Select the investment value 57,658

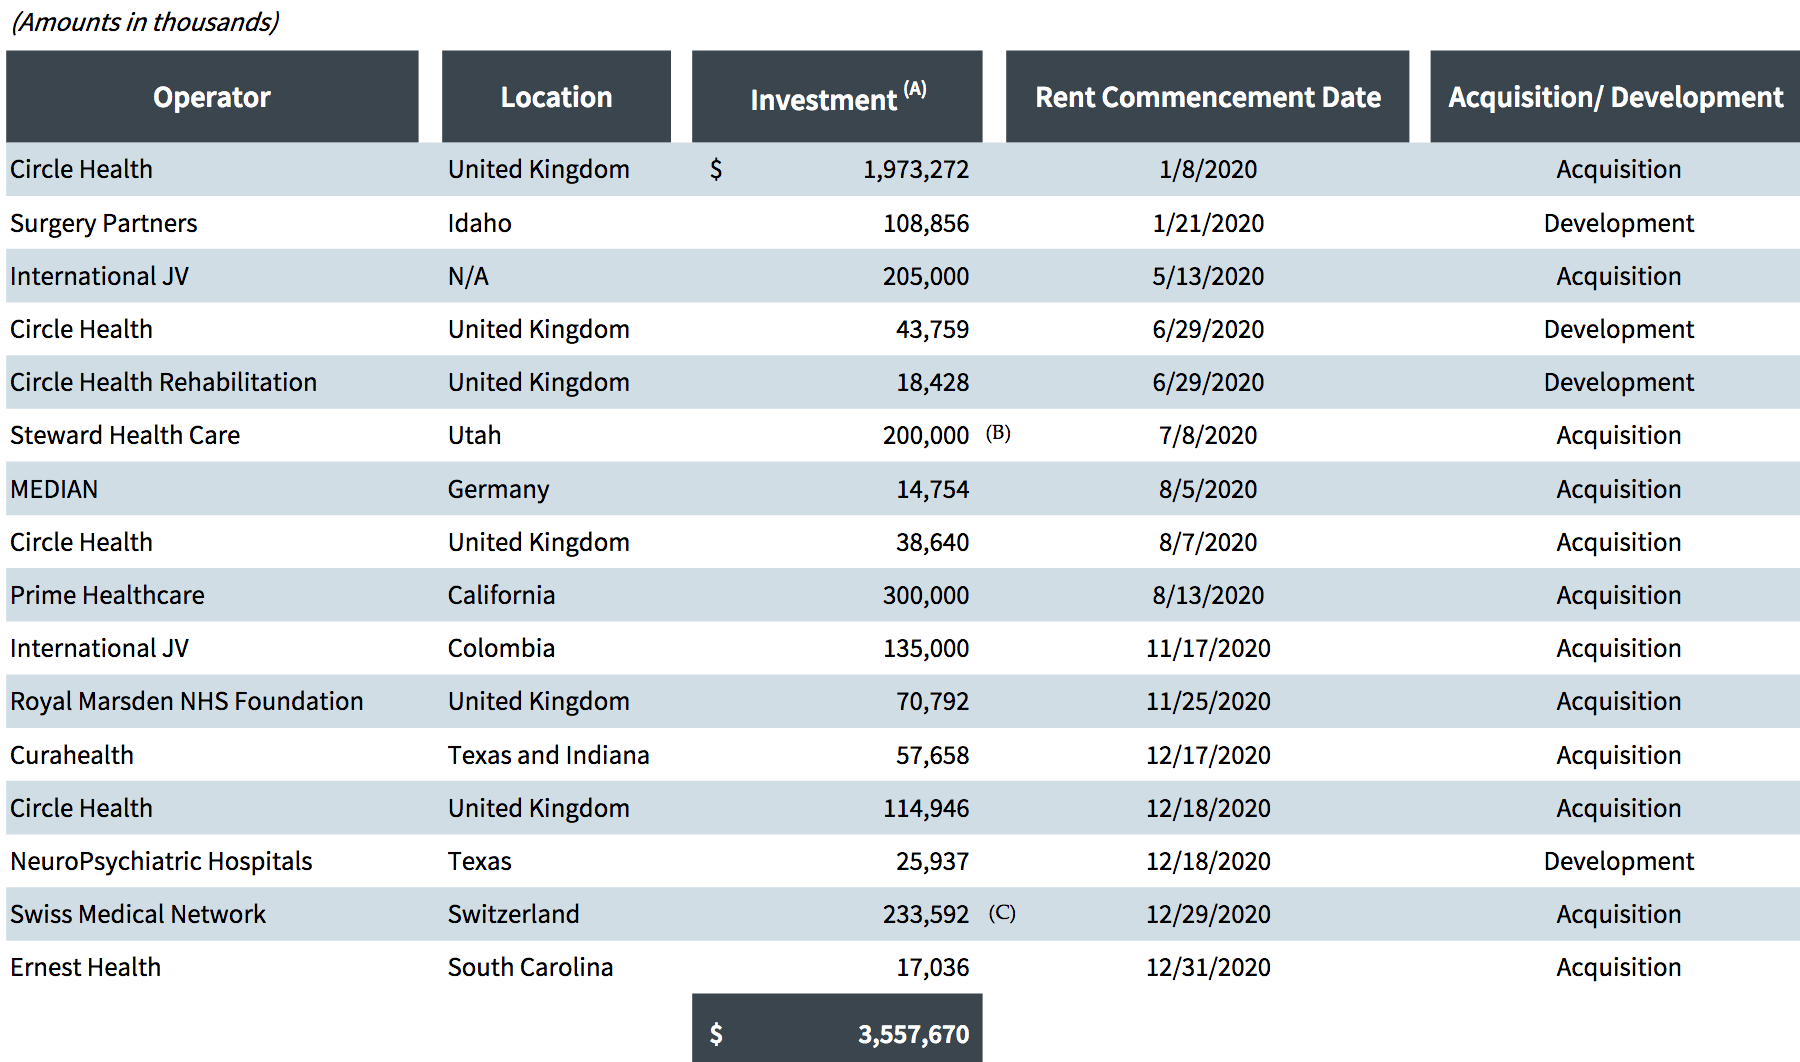click(933, 755)
